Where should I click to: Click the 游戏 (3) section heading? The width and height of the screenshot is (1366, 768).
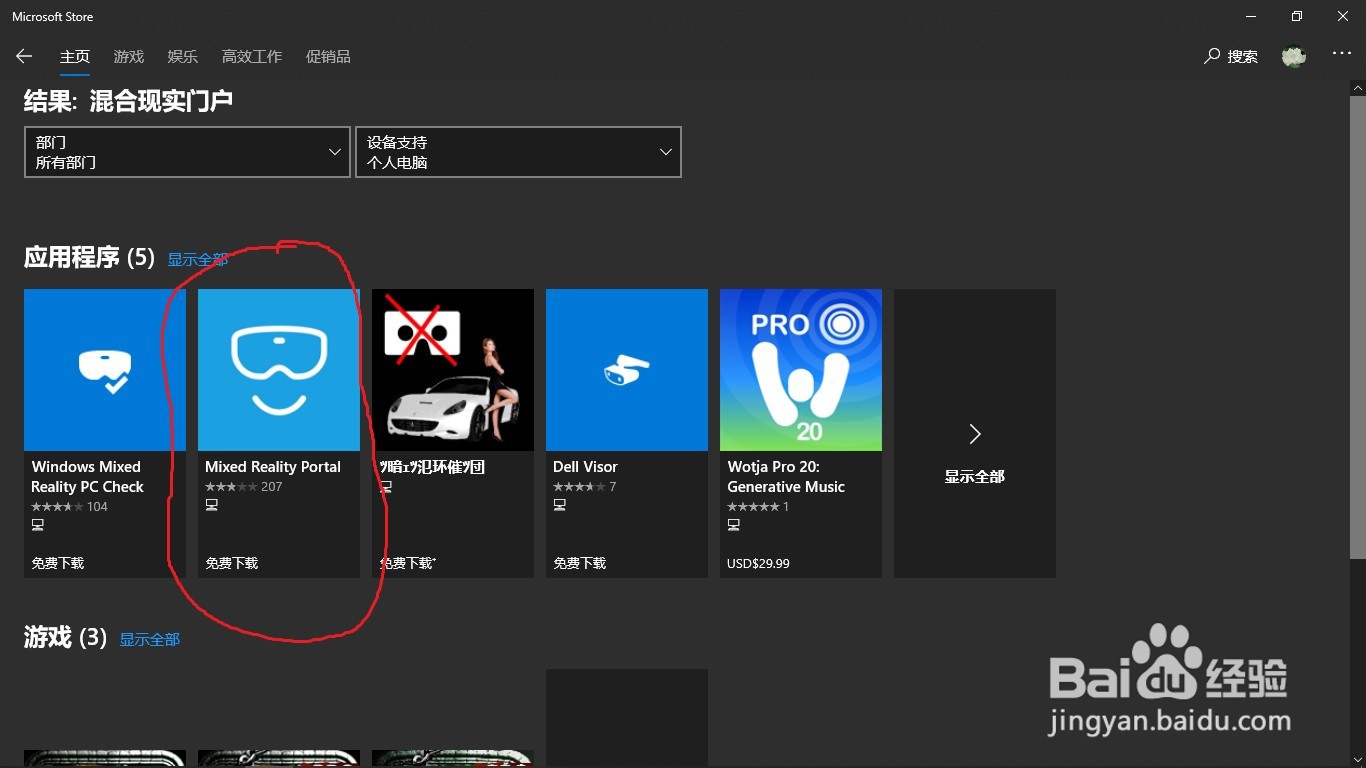click(65, 637)
